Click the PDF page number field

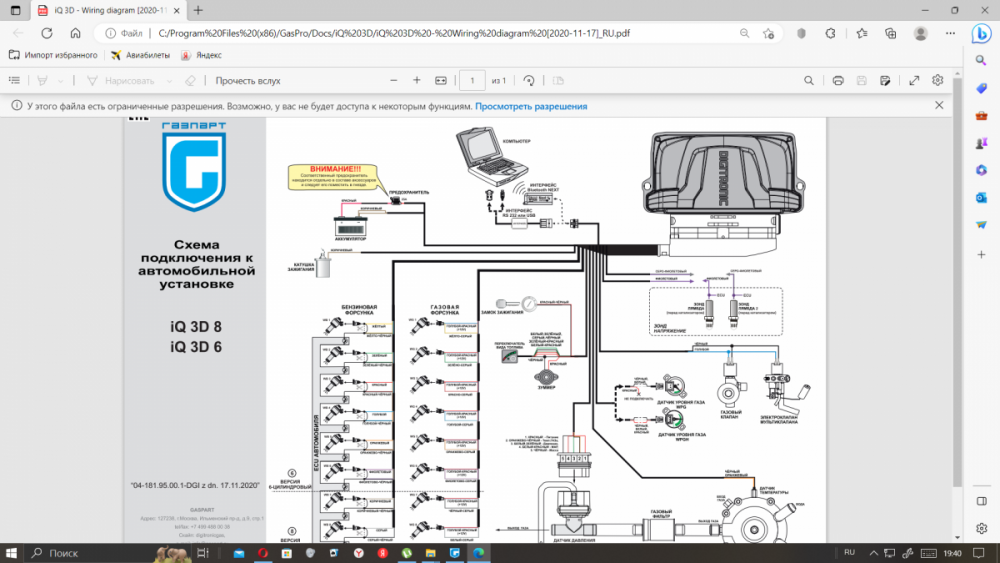[471, 80]
